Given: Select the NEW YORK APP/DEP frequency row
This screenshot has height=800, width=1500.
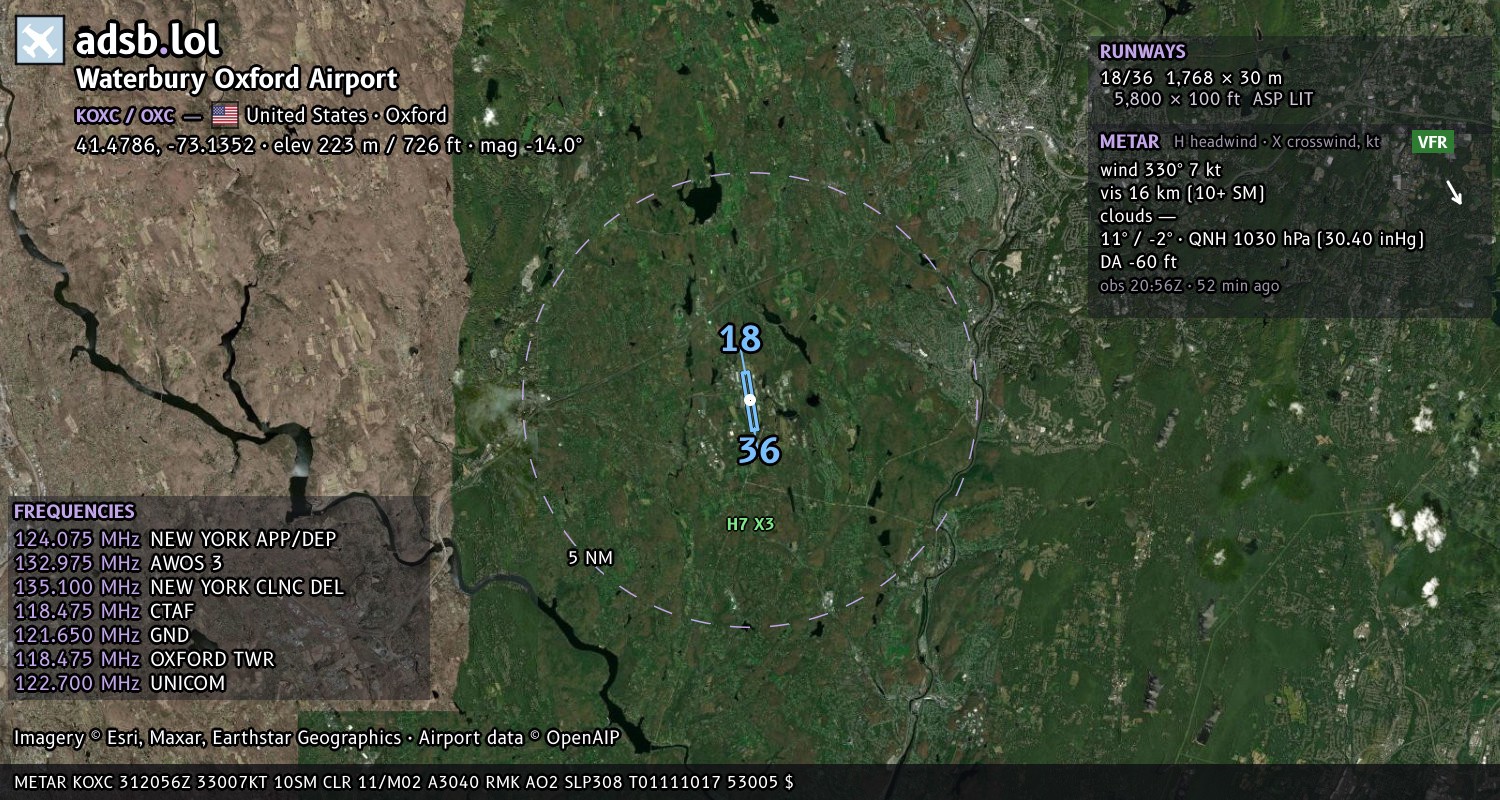Looking at the screenshot, I should coord(175,539).
